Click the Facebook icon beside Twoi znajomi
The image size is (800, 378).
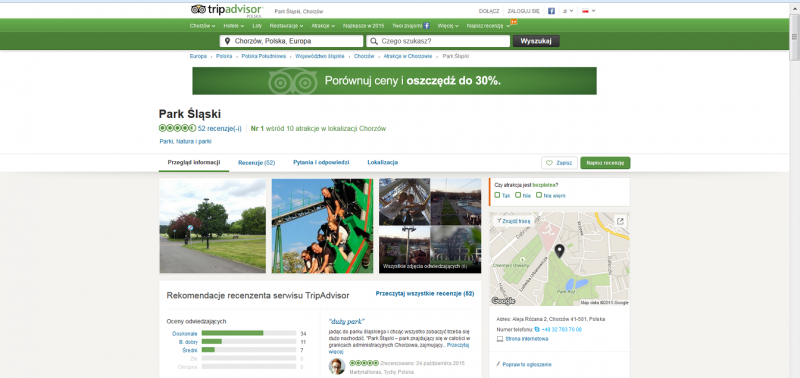(x=427, y=26)
